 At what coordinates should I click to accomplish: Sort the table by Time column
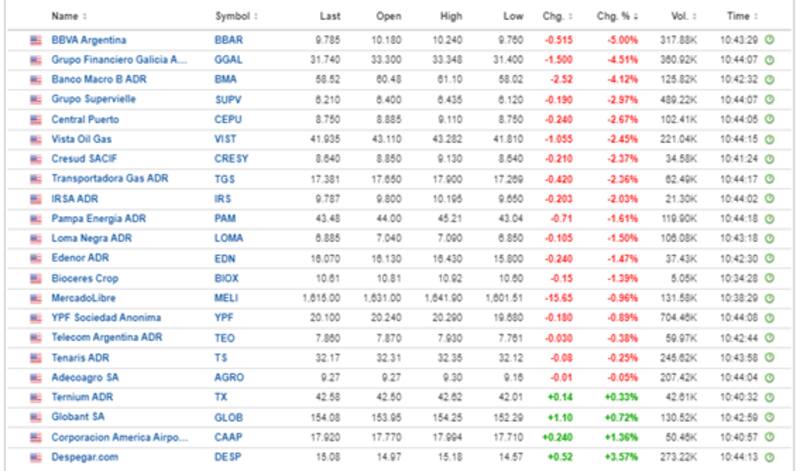739,16
